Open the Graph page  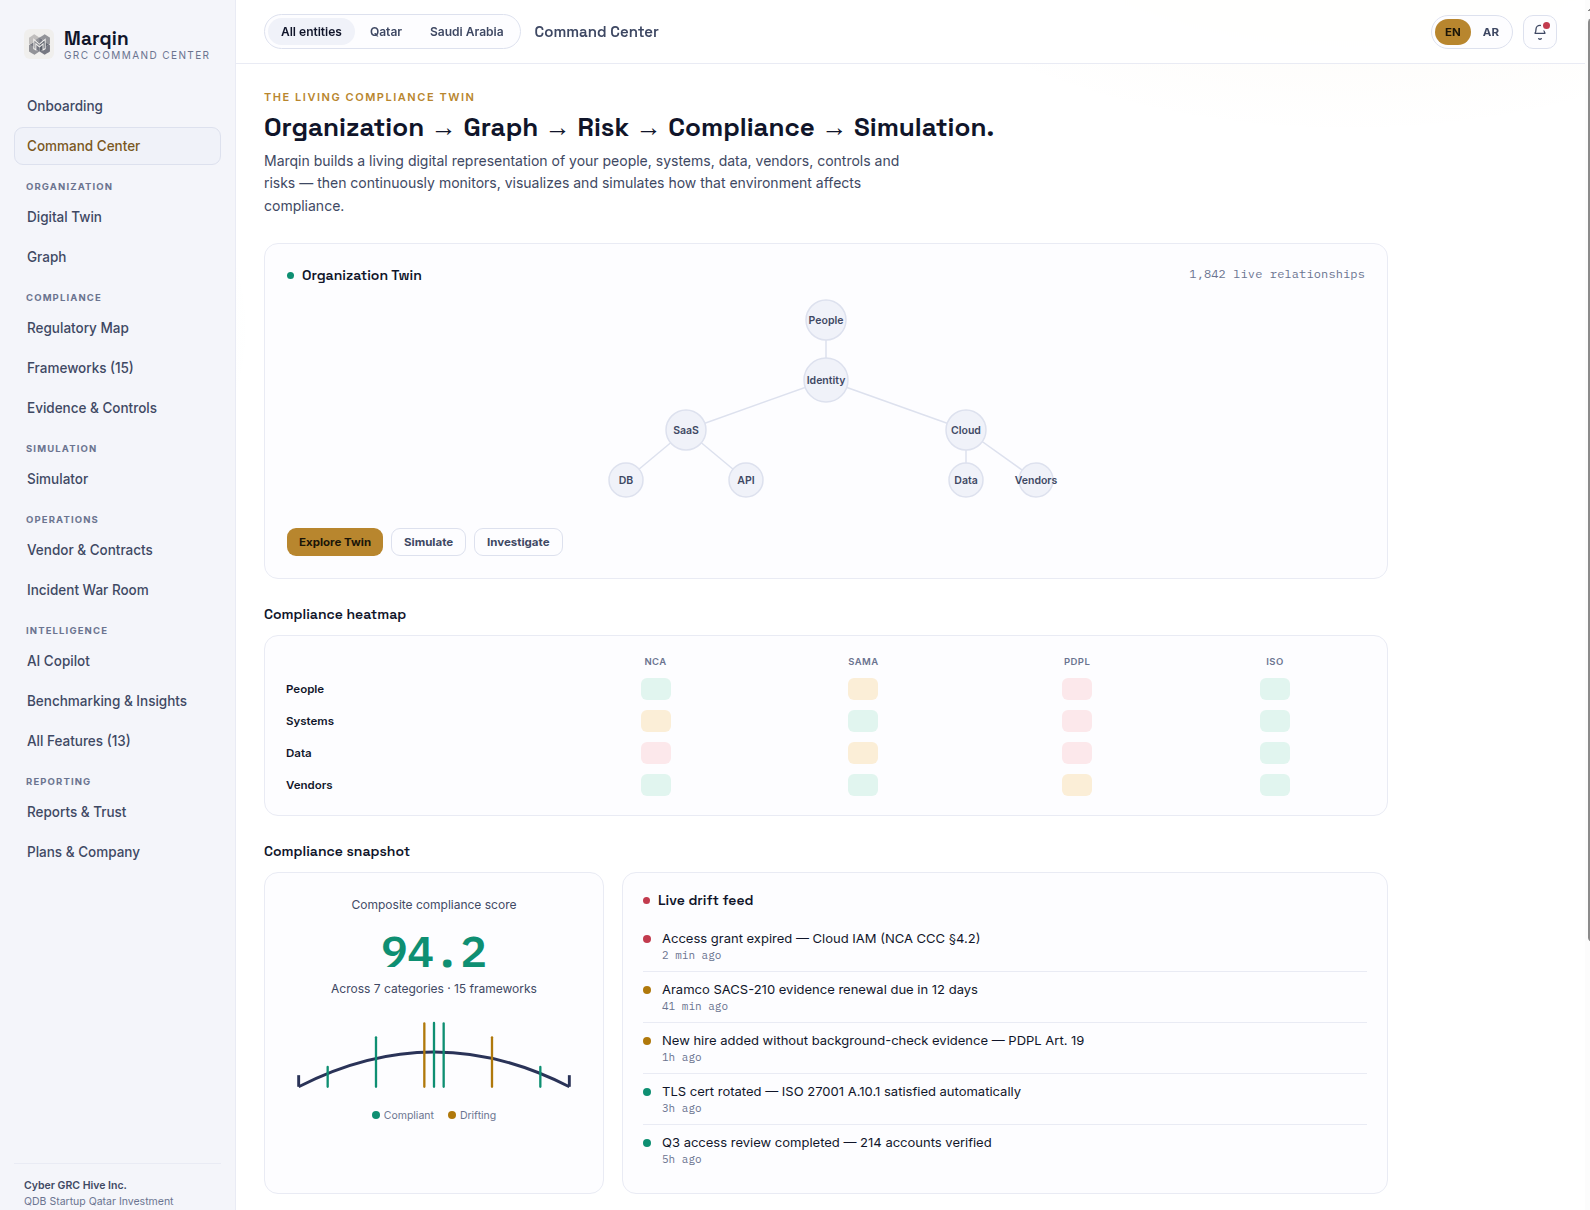coord(117,257)
